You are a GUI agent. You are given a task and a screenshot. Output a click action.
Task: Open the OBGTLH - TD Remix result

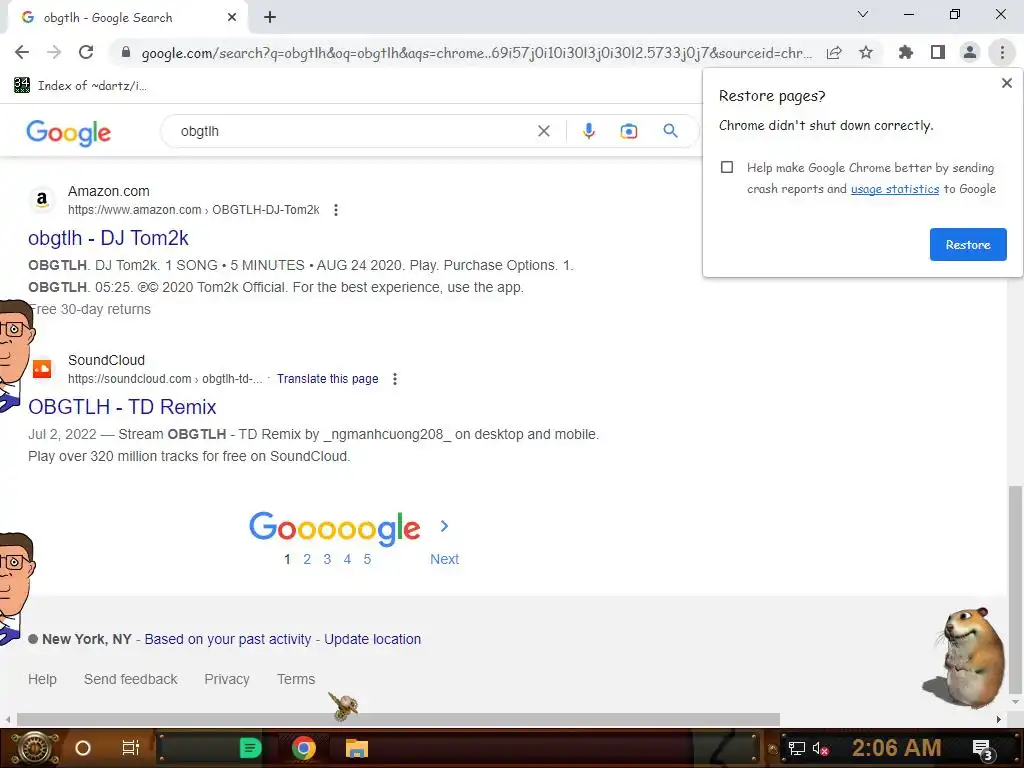point(122,407)
